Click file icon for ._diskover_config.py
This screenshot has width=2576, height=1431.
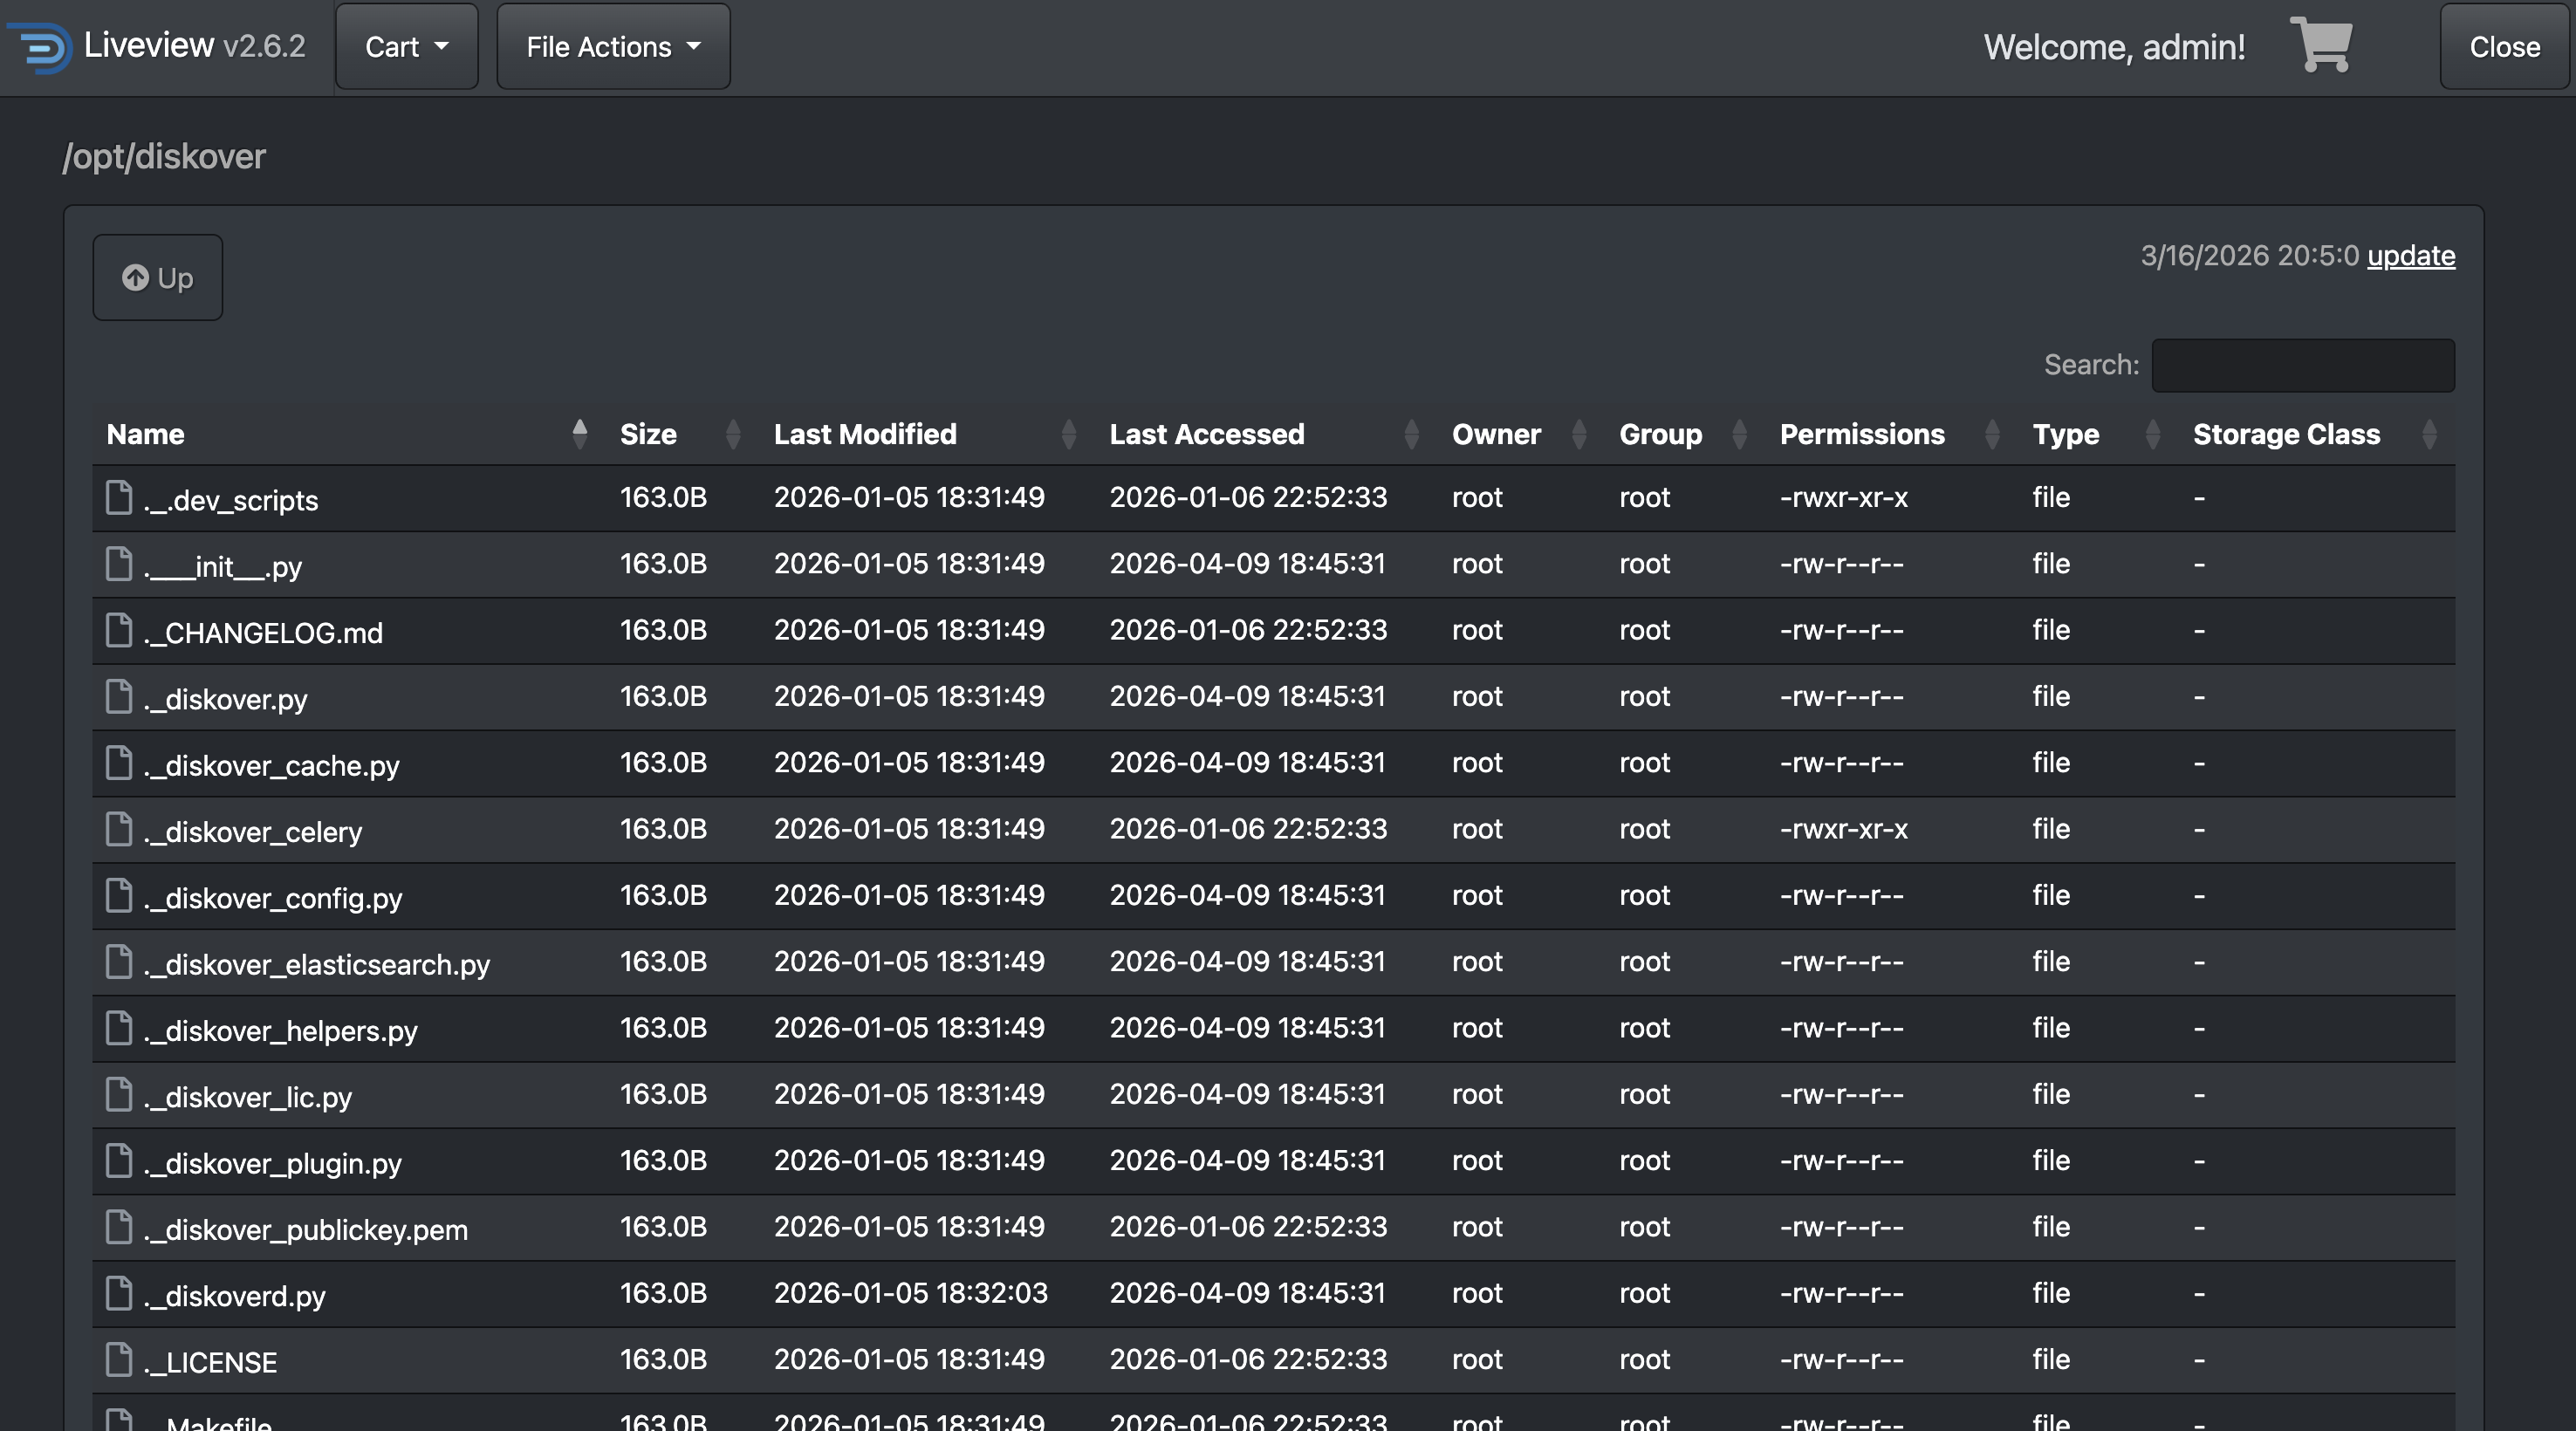pyautogui.click(x=119, y=895)
